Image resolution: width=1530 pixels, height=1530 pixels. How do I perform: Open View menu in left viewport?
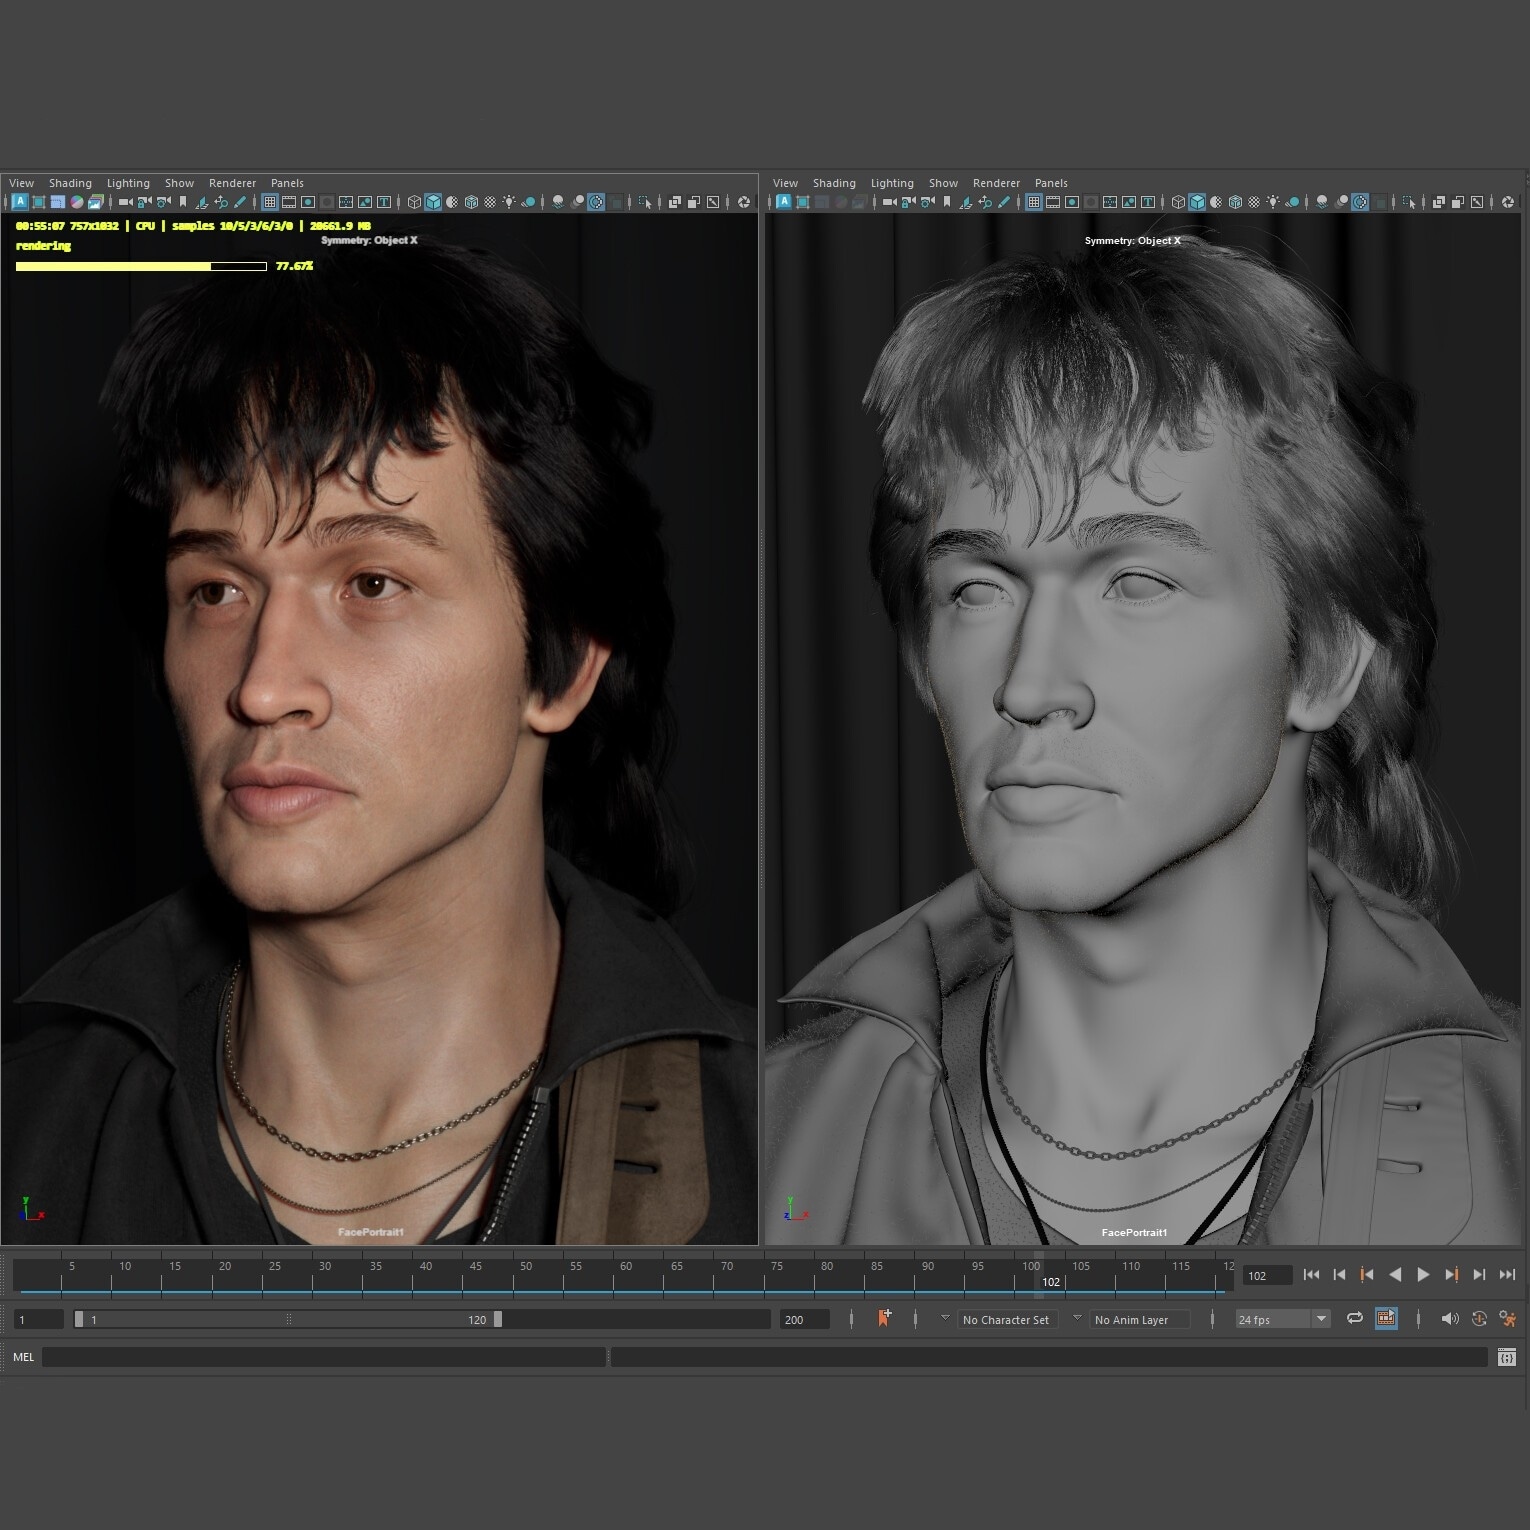pyautogui.click(x=21, y=183)
